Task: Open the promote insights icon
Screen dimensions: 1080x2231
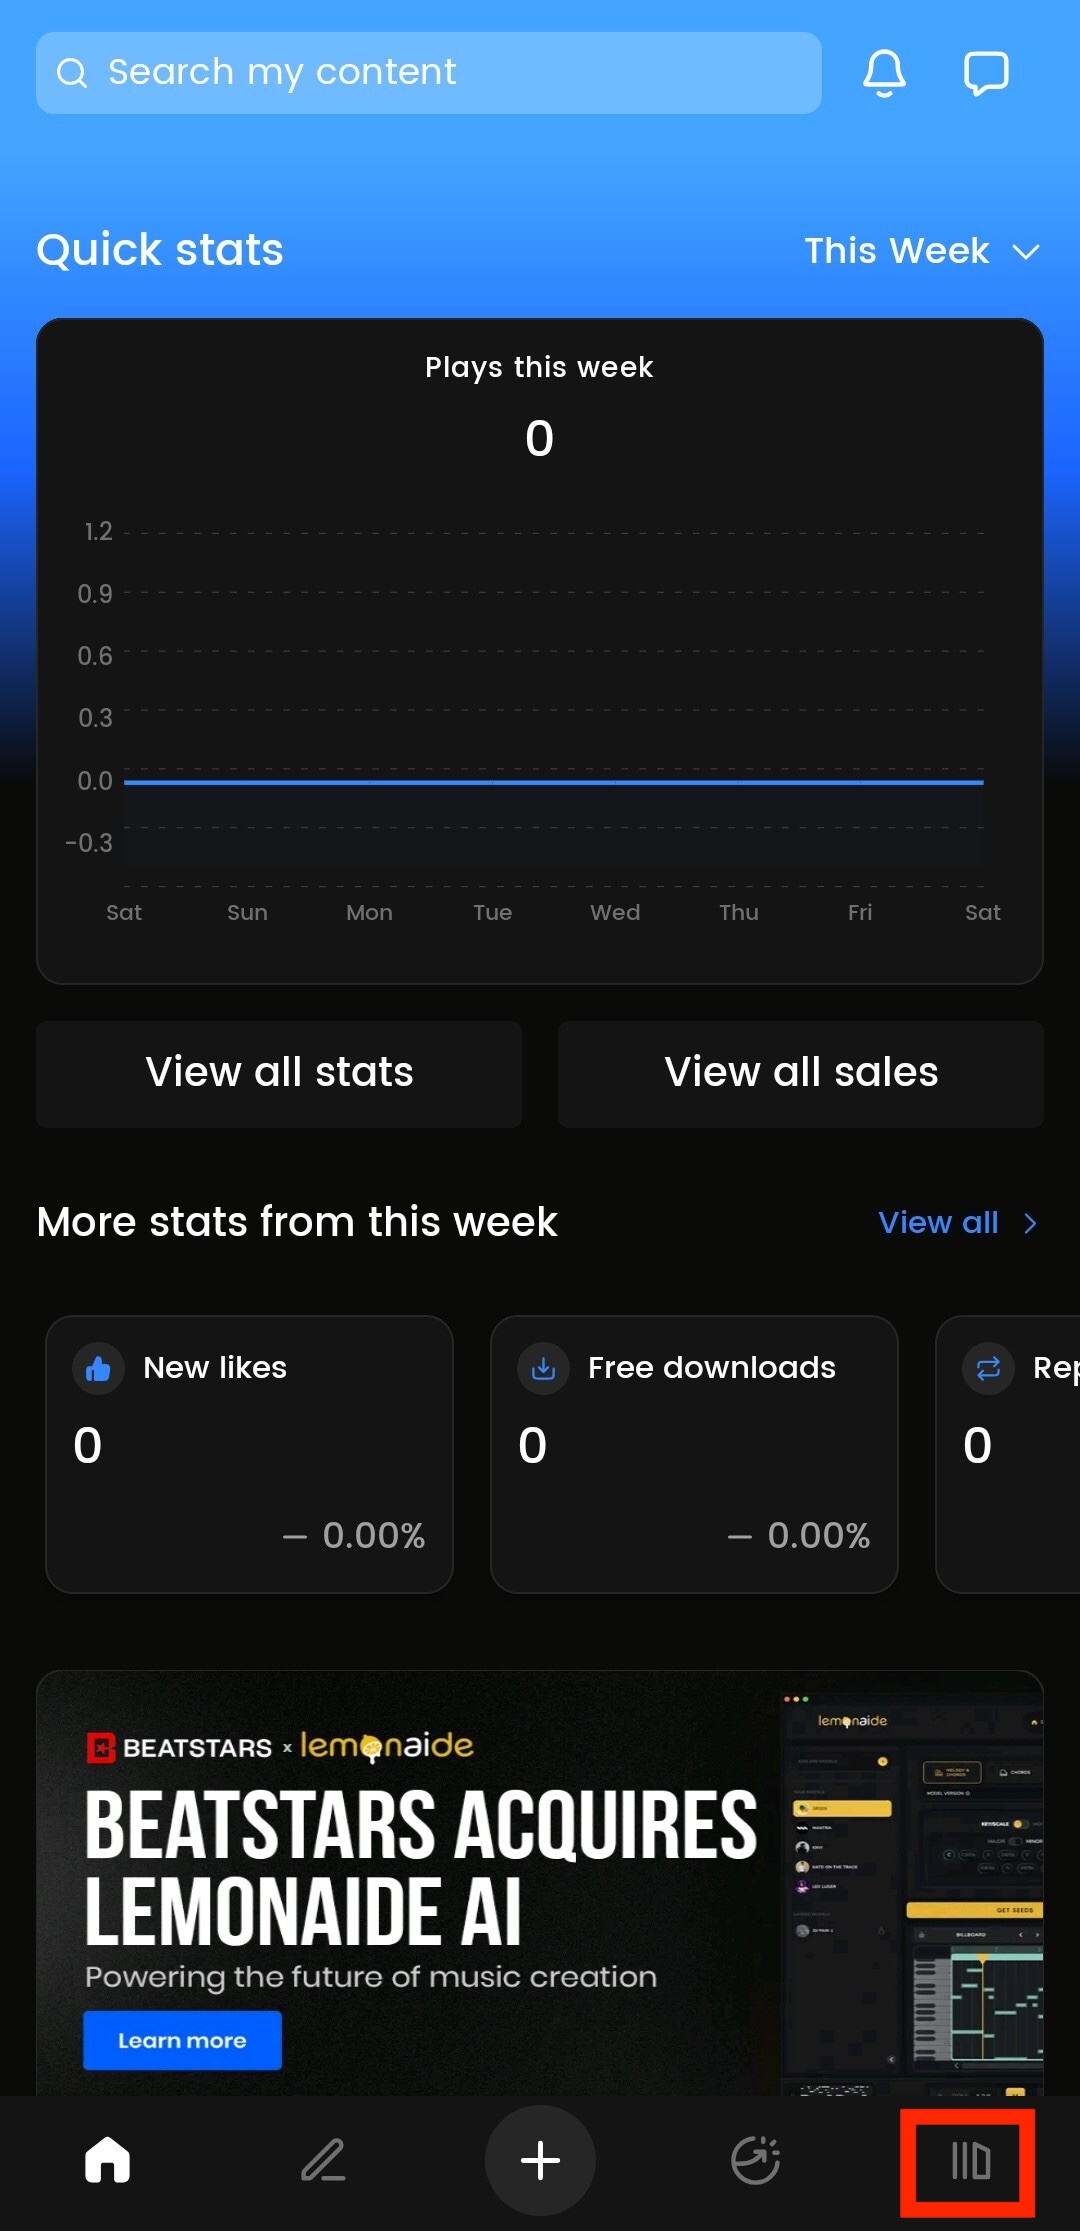Action: tap(755, 2160)
